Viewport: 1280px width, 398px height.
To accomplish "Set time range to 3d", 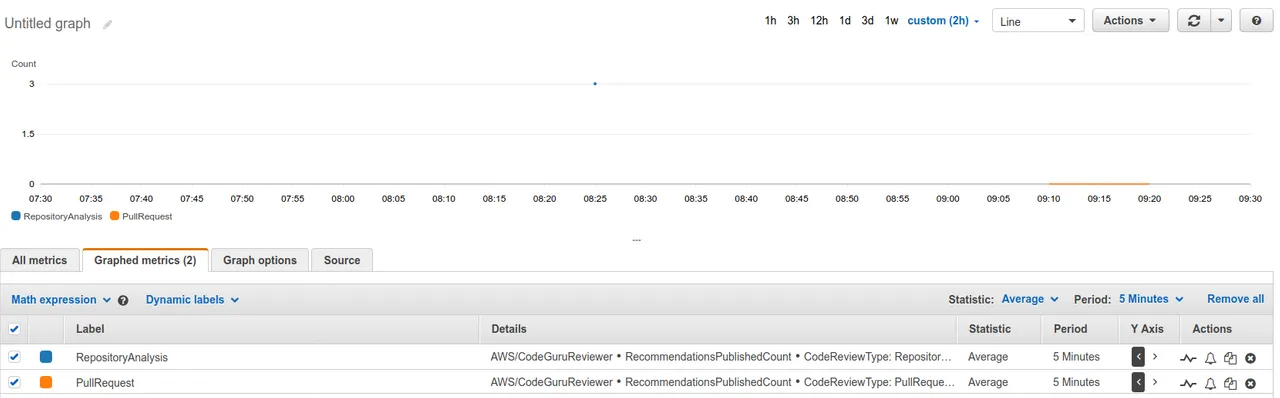I will click(x=868, y=21).
